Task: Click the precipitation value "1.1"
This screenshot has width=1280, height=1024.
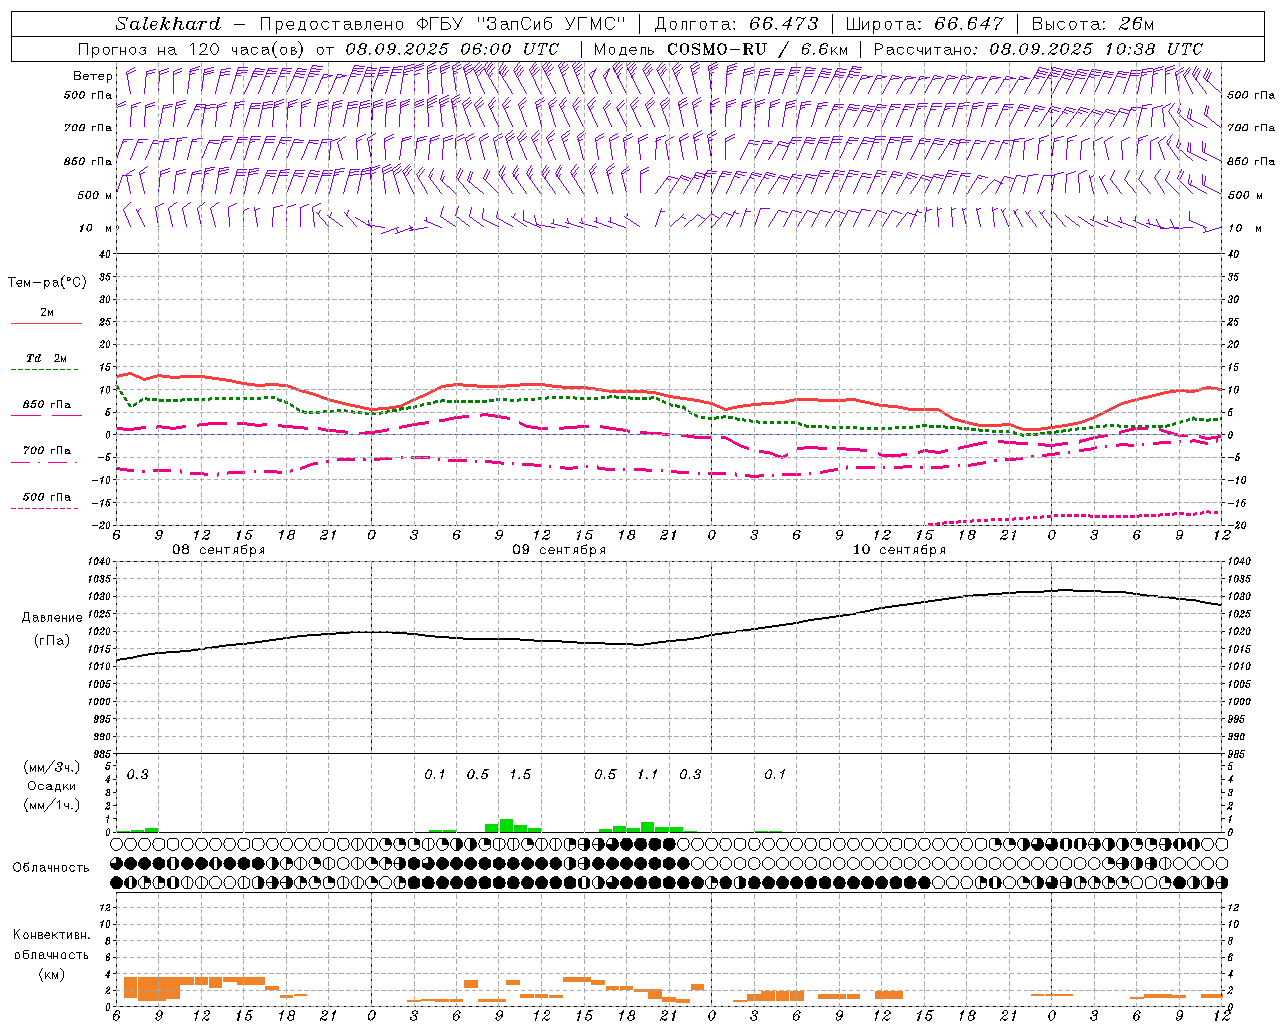Action: coord(648,775)
